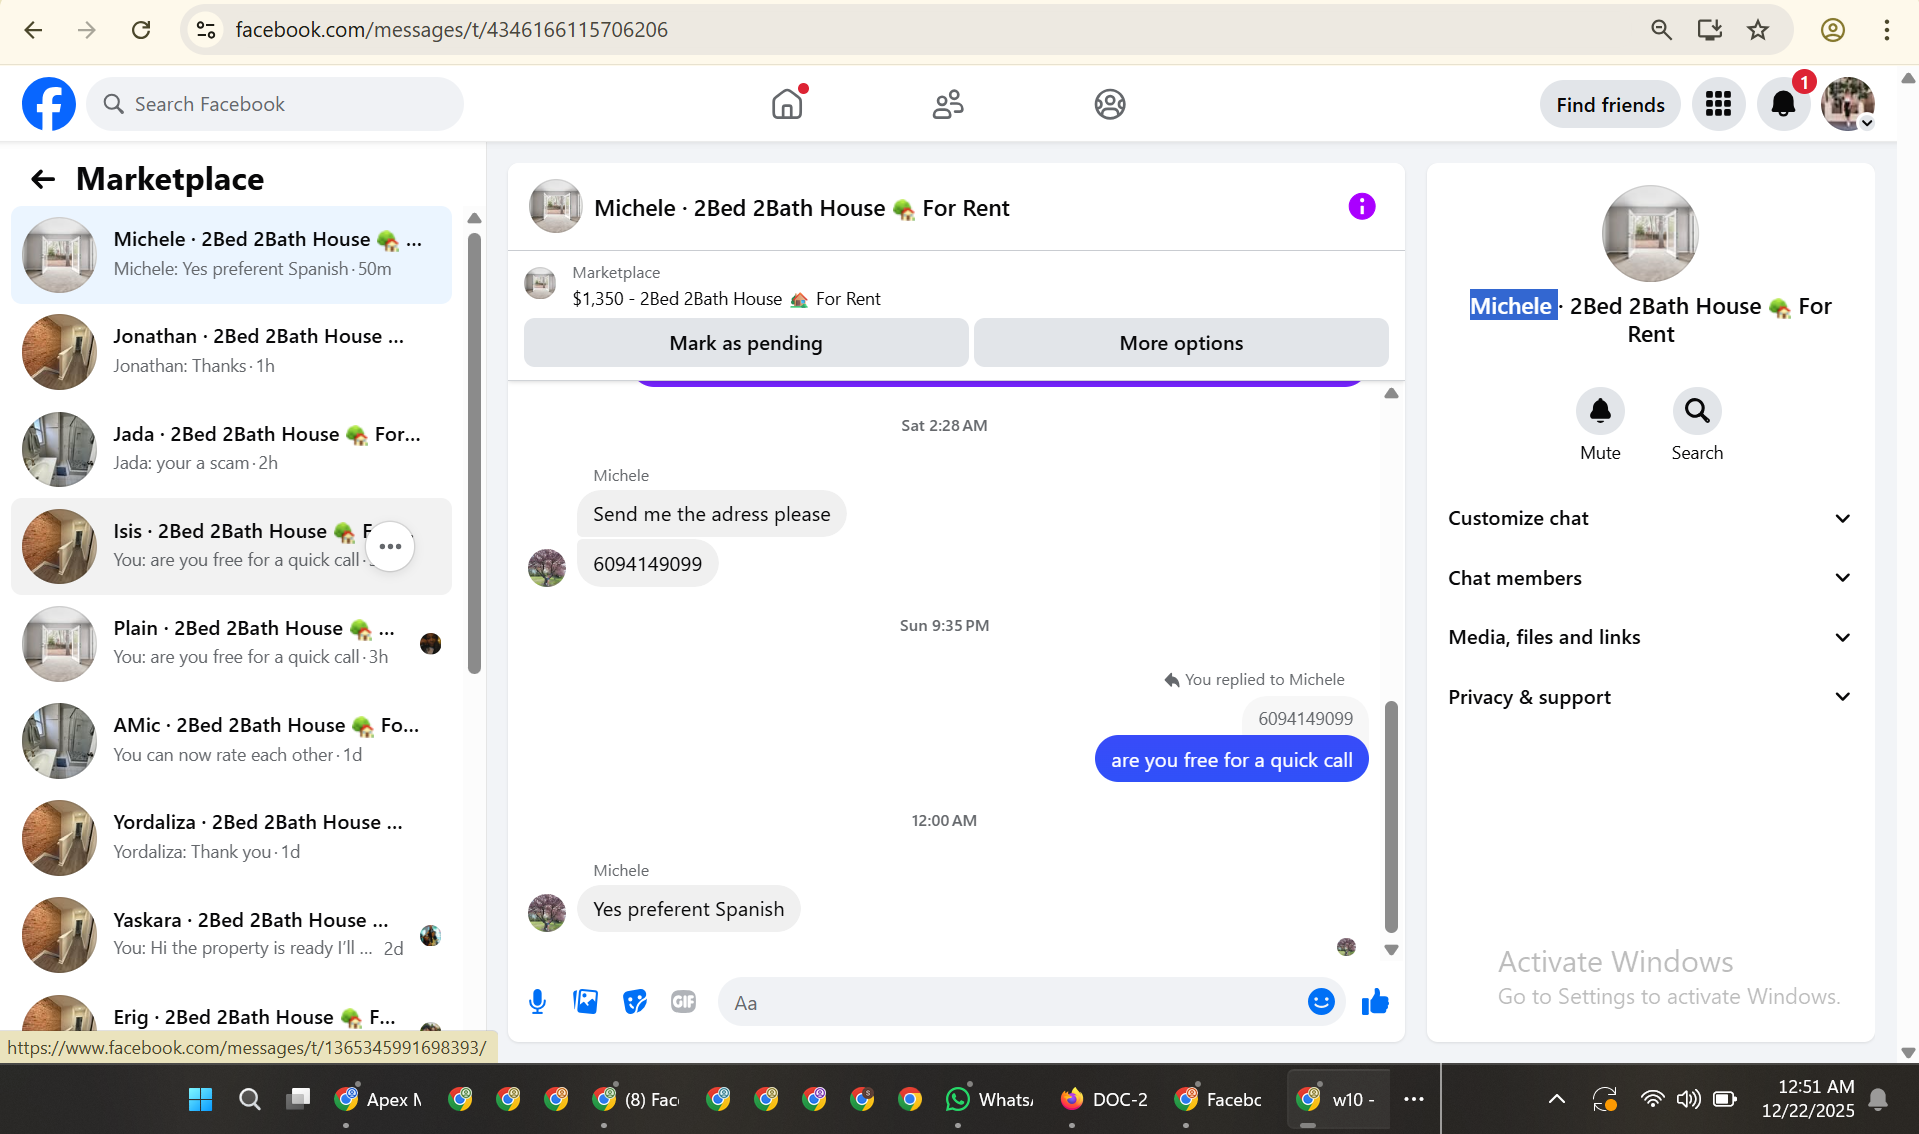This screenshot has width=1919, height=1134.
Task: Show hidden system tray icons
Action: tap(1556, 1099)
